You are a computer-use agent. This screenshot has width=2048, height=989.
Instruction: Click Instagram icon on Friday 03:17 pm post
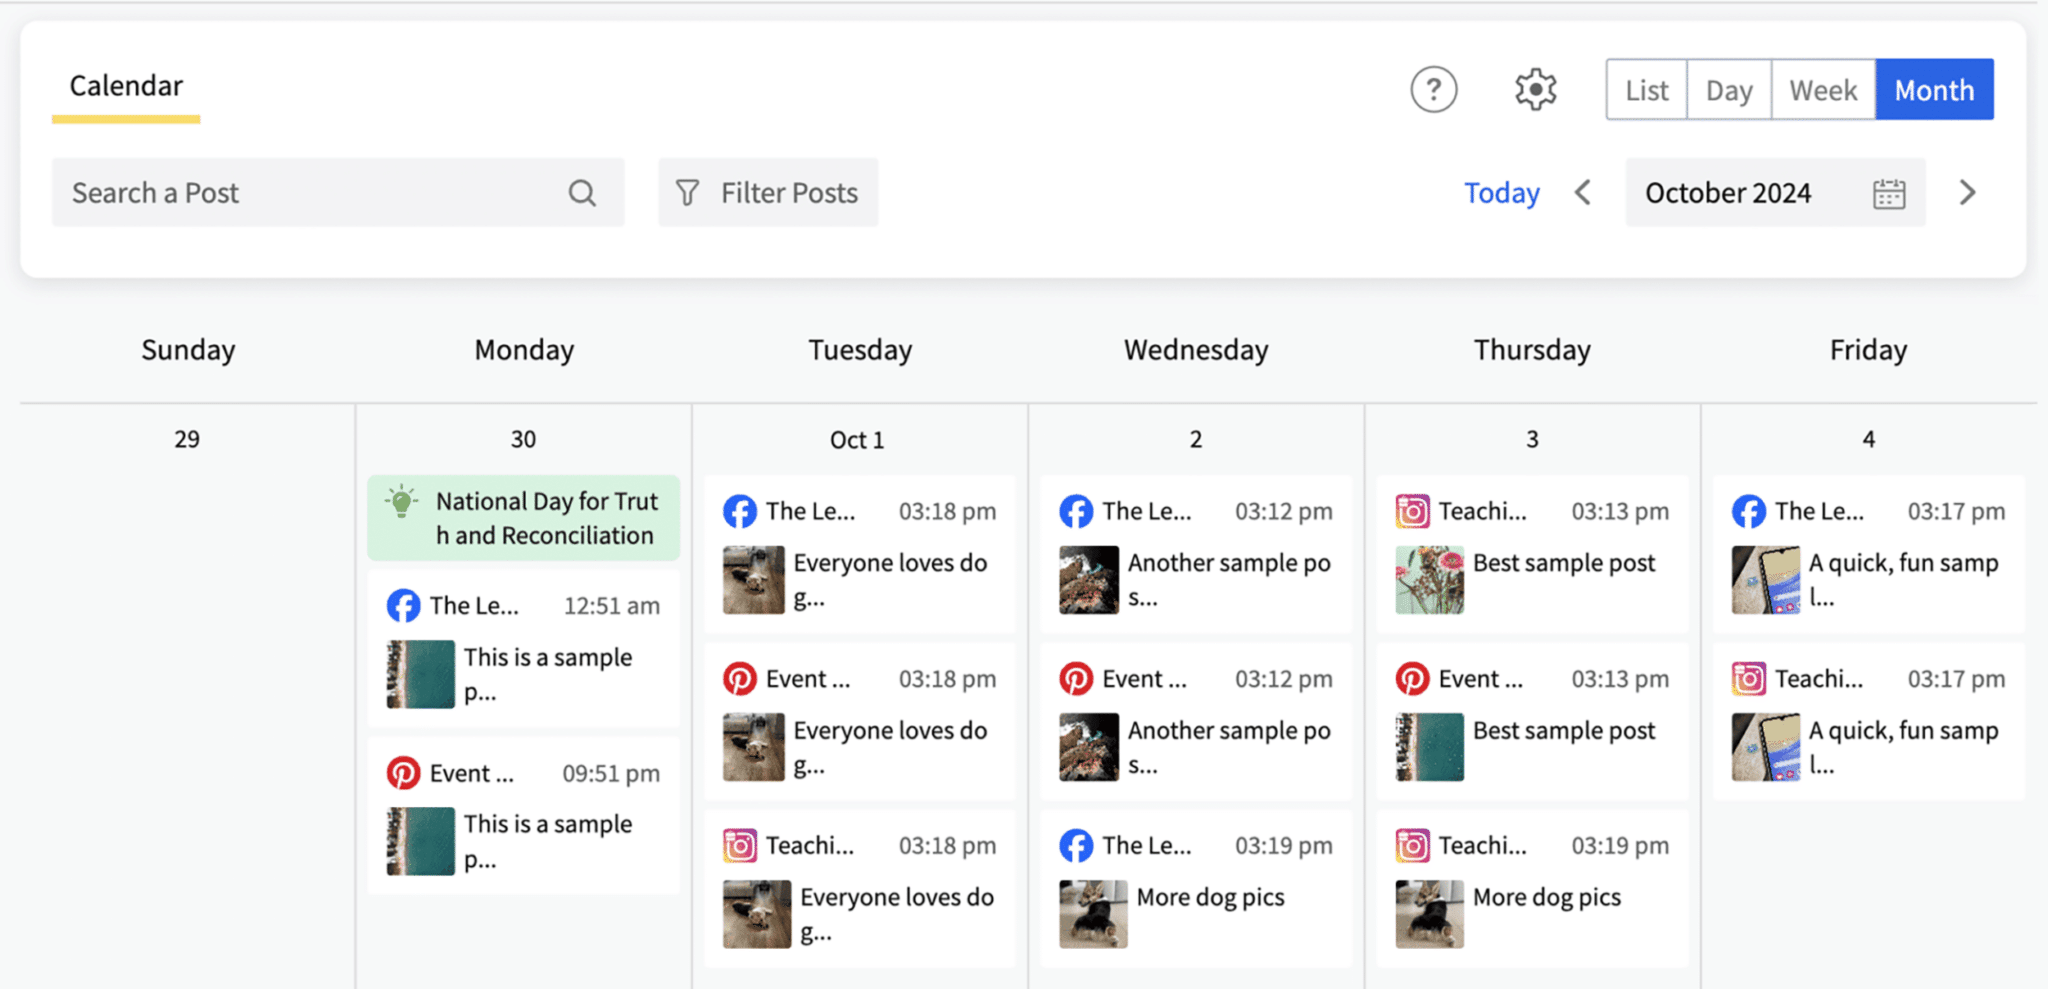[x=1748, y=679]
